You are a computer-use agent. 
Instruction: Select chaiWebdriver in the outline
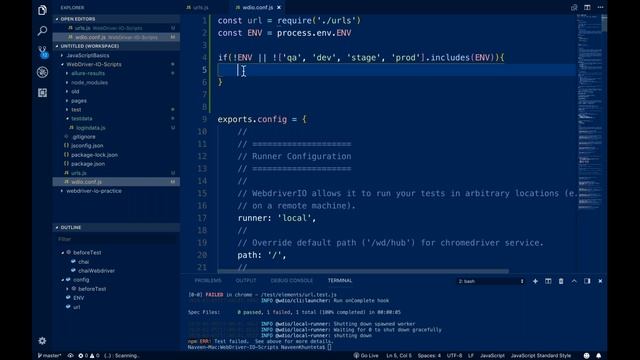96,271
